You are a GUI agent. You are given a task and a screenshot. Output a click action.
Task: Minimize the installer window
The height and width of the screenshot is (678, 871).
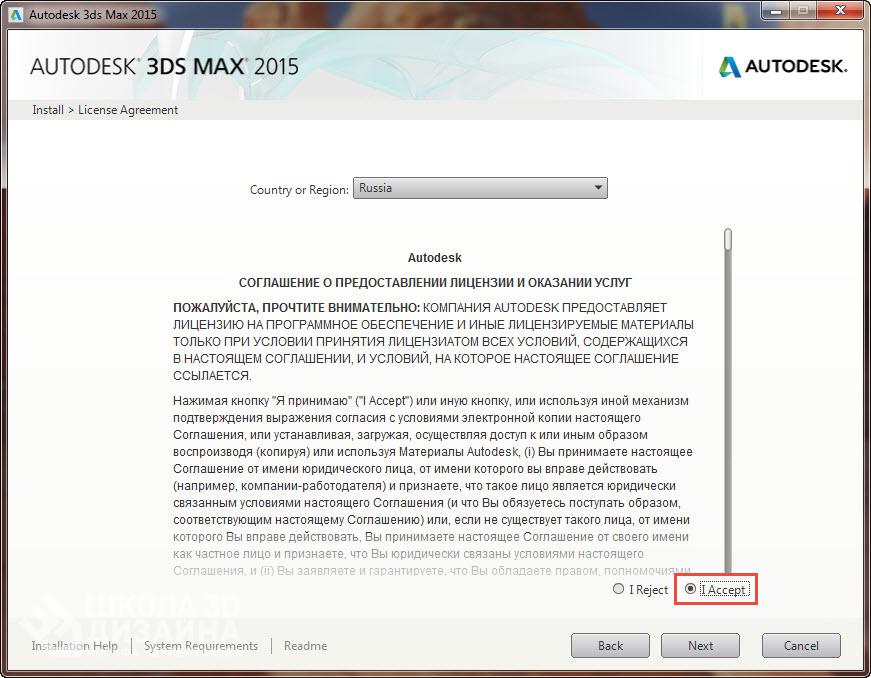pyautogui.click(x=777, y=11)
